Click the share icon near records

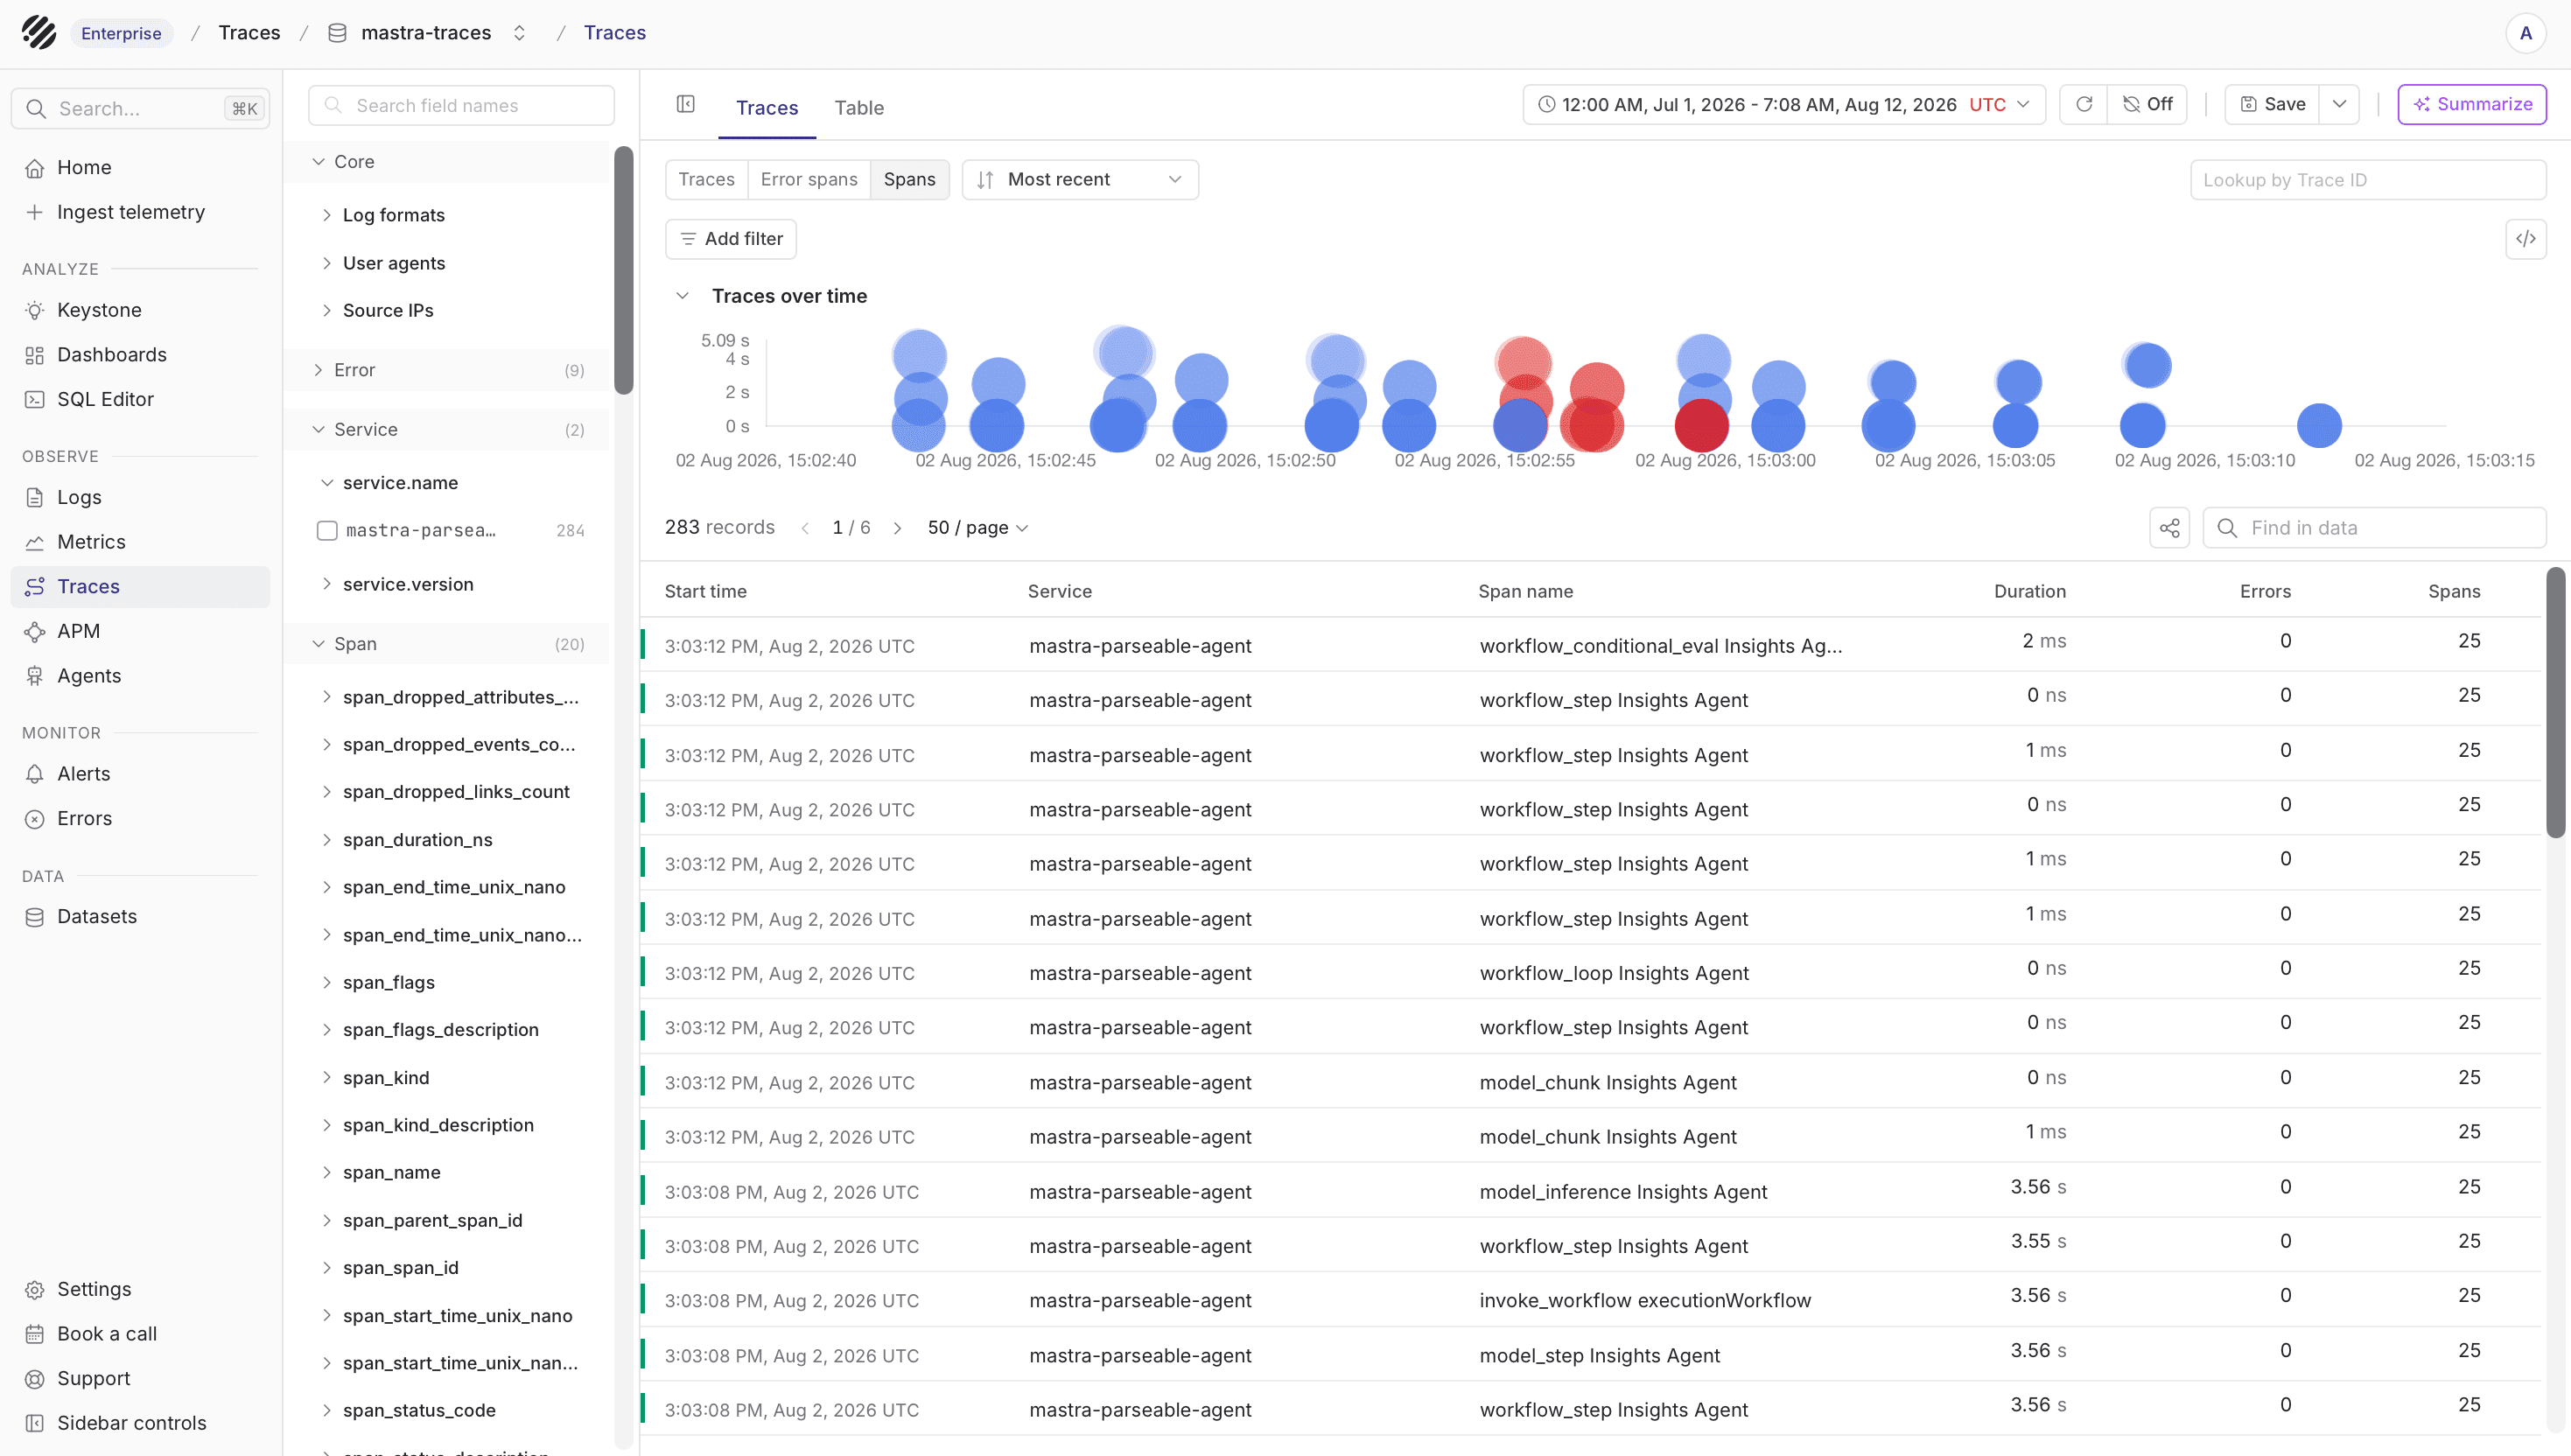coord(2169,528)
